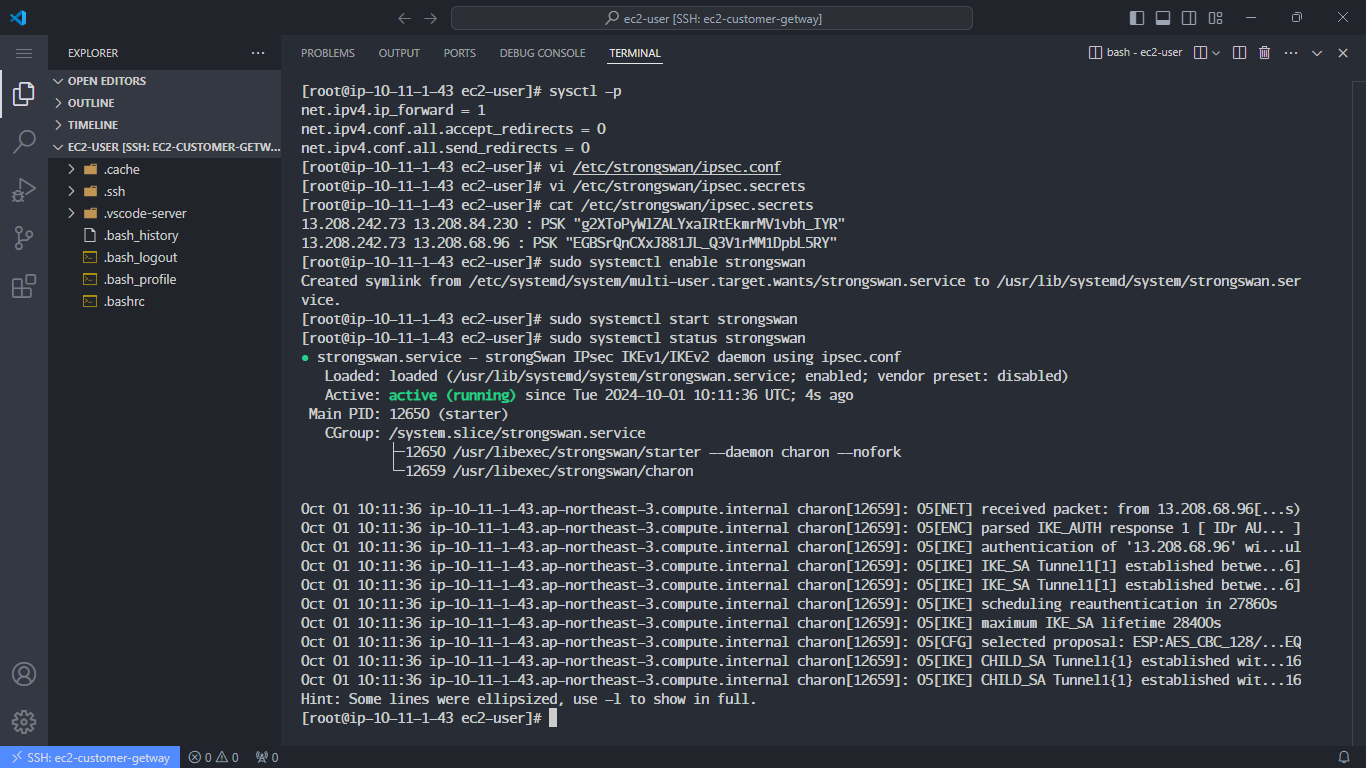The width and height of the screenshot is (1366, 768).
Task: Open the Accounts icon in Activity Bar
Action: pyautogui.click(x=24, y=675)
